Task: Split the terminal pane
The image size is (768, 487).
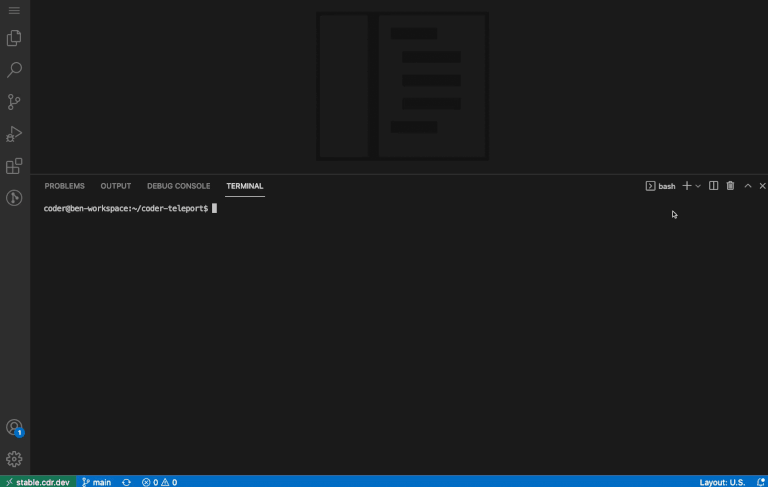Action: point(714,186)
